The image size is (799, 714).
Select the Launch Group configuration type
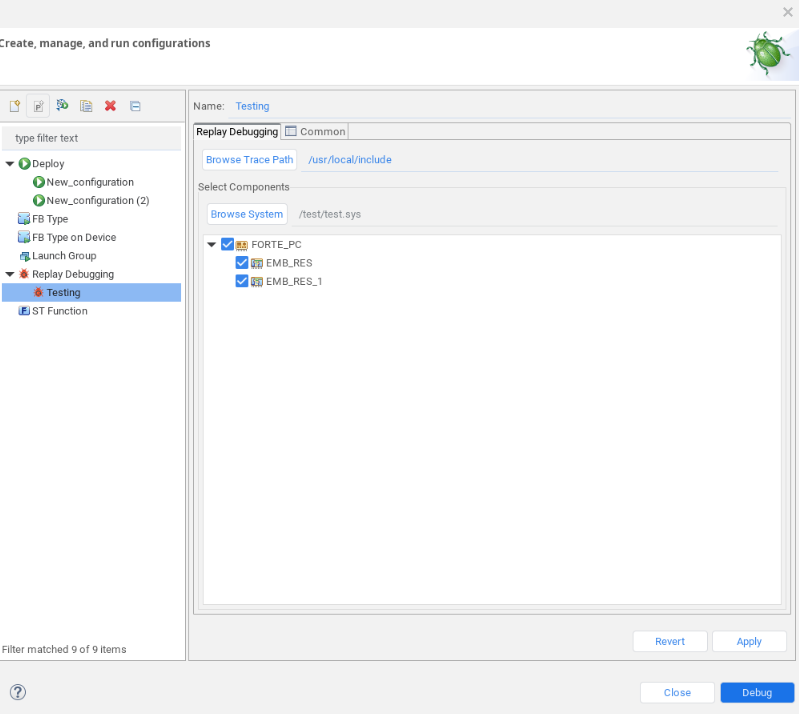[64, 256]
